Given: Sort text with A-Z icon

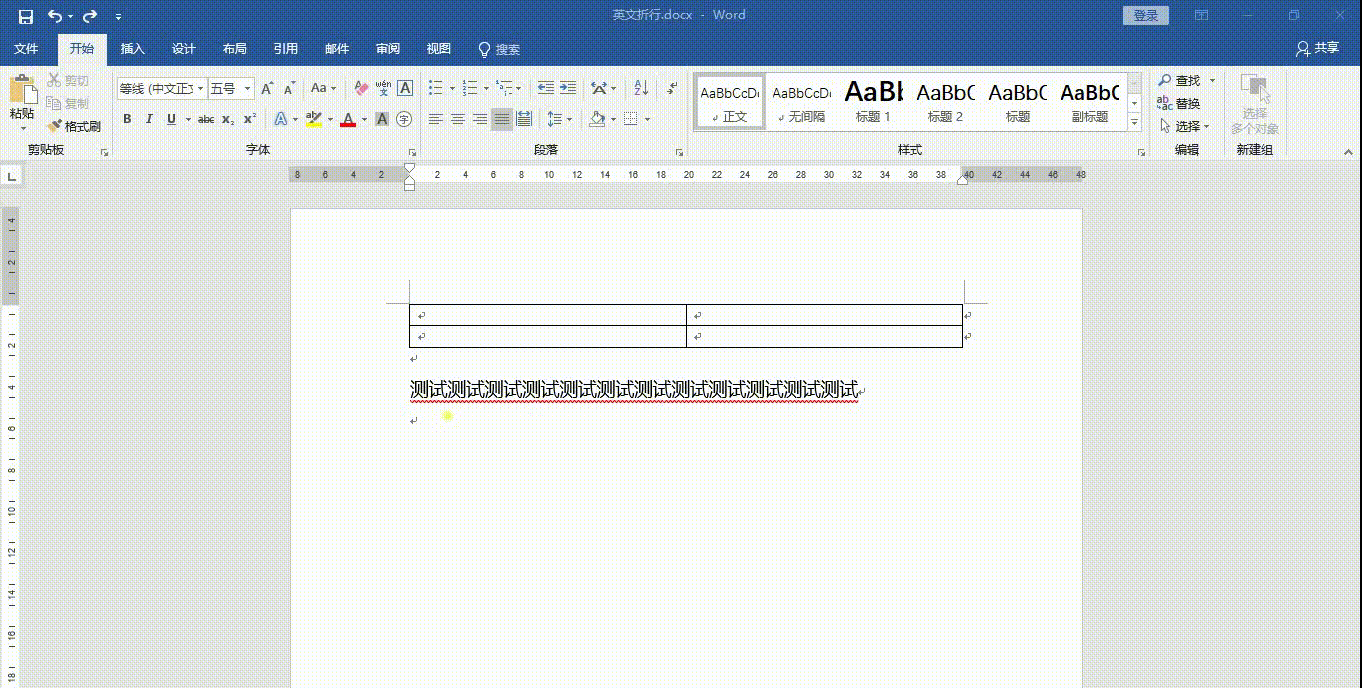Looking at the screenshot, I should [641, 89].
